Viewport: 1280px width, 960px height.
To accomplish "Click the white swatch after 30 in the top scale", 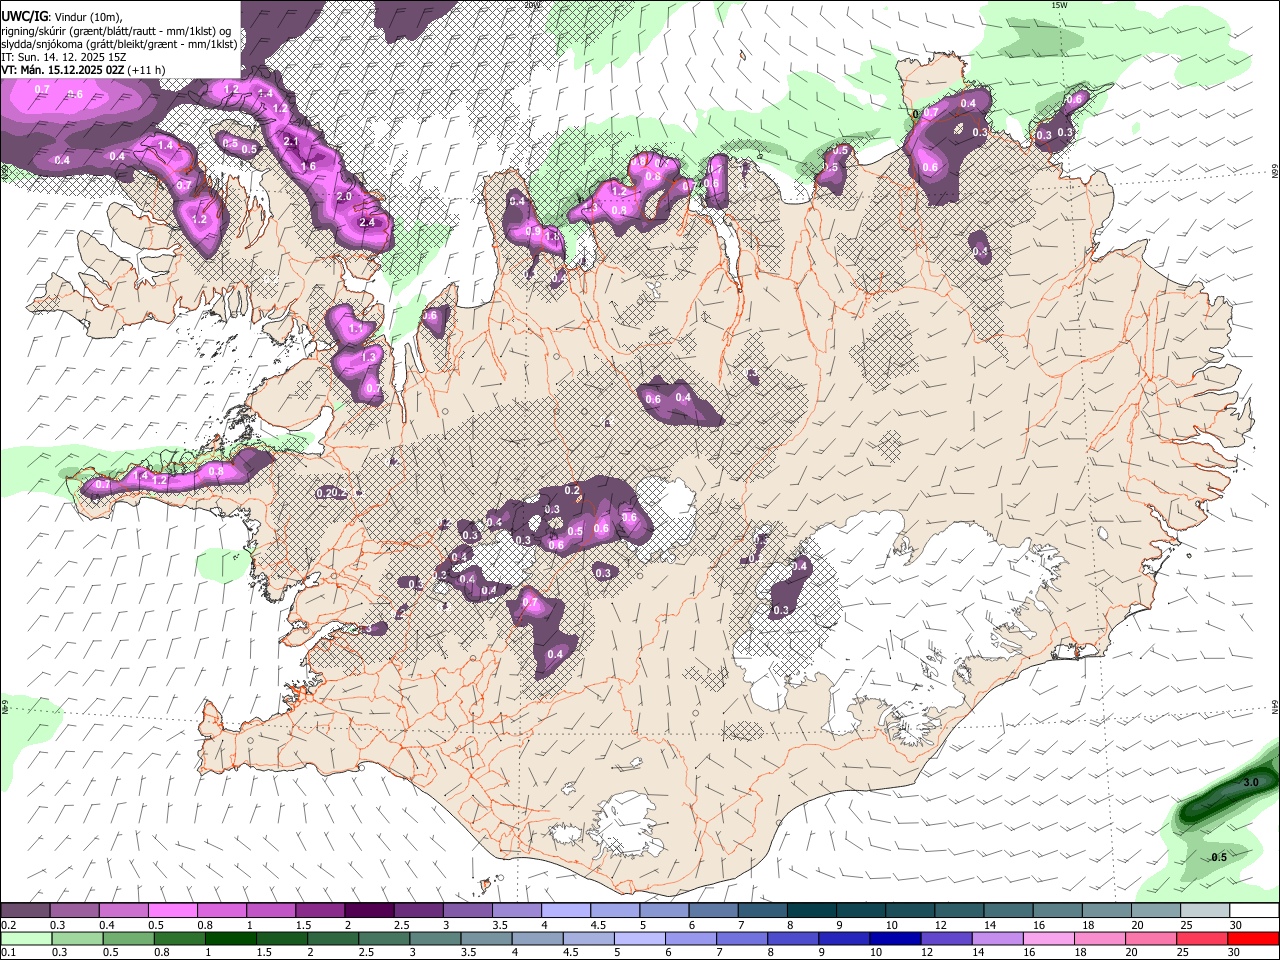I will [1252, 910].
